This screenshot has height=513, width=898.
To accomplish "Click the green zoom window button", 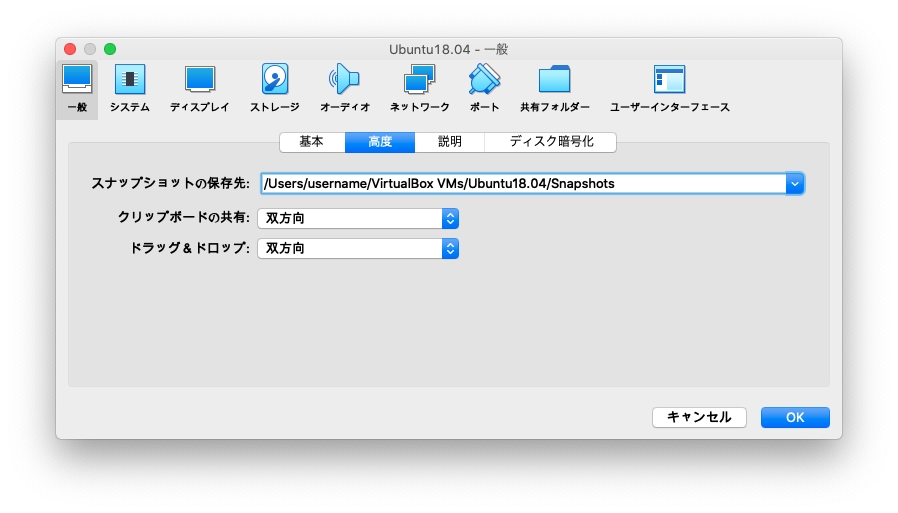I will click(110, 49).
